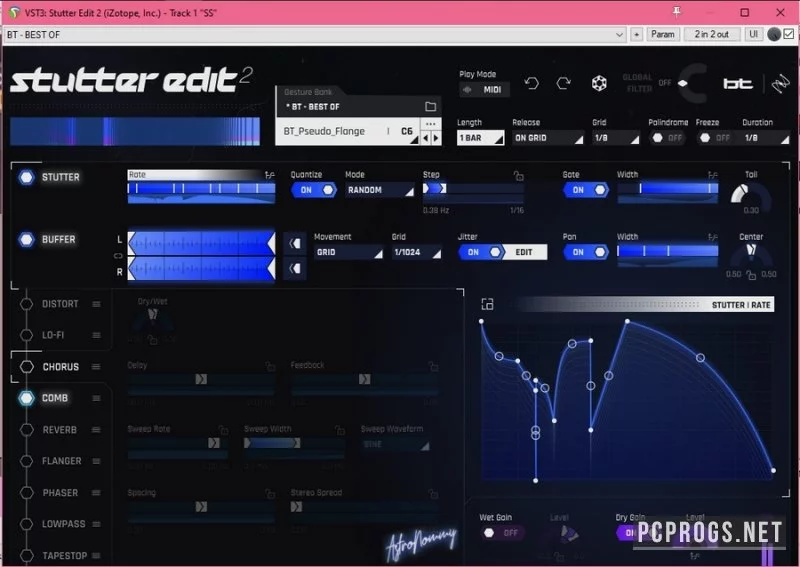This screenshot has width=800, height=567.
Task: Toggle the Buffer module power
Action: pos(26,239)
